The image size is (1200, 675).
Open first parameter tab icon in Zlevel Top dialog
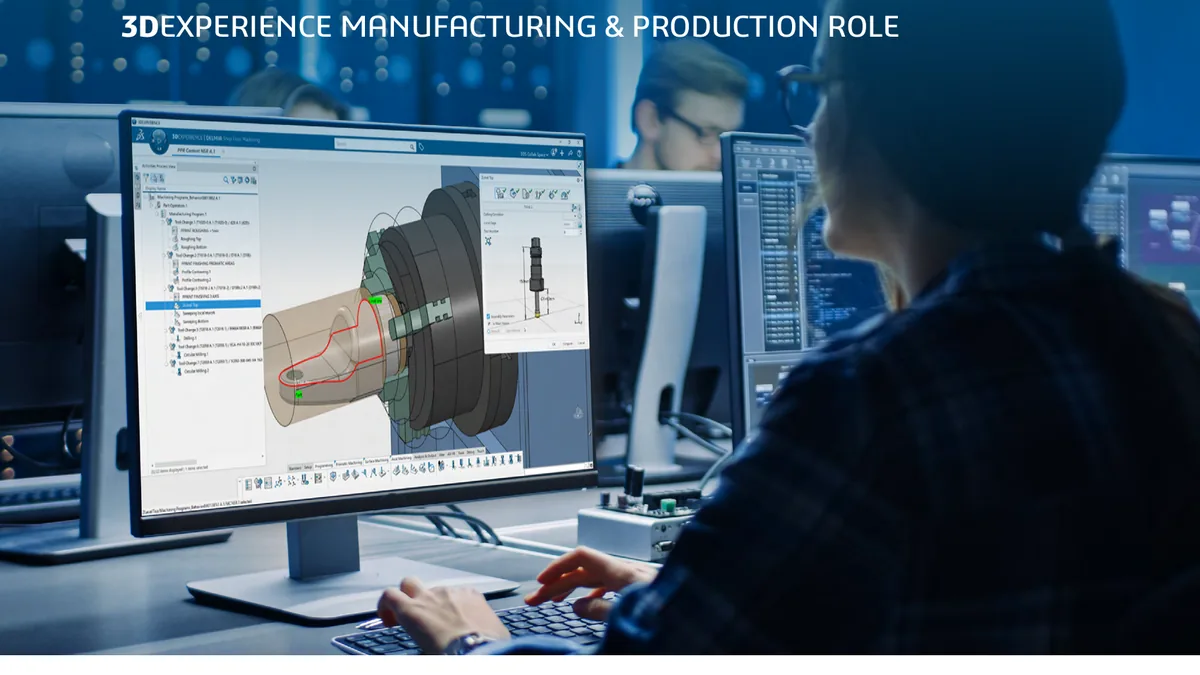click(x=500, y=193)
